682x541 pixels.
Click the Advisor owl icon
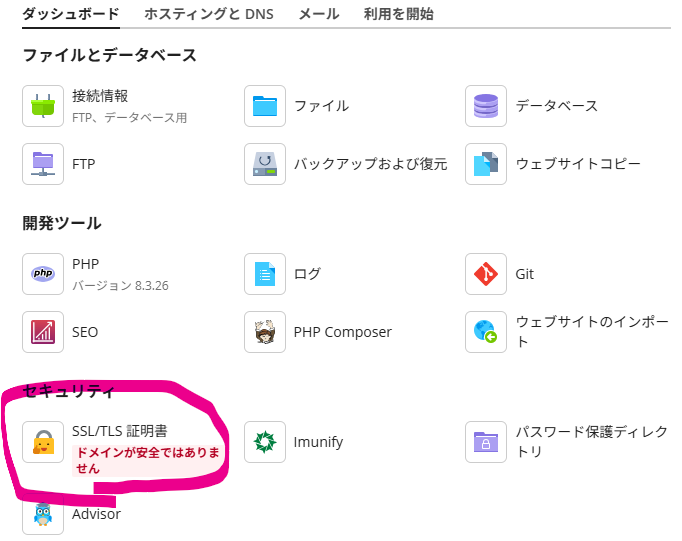point(43,514)
